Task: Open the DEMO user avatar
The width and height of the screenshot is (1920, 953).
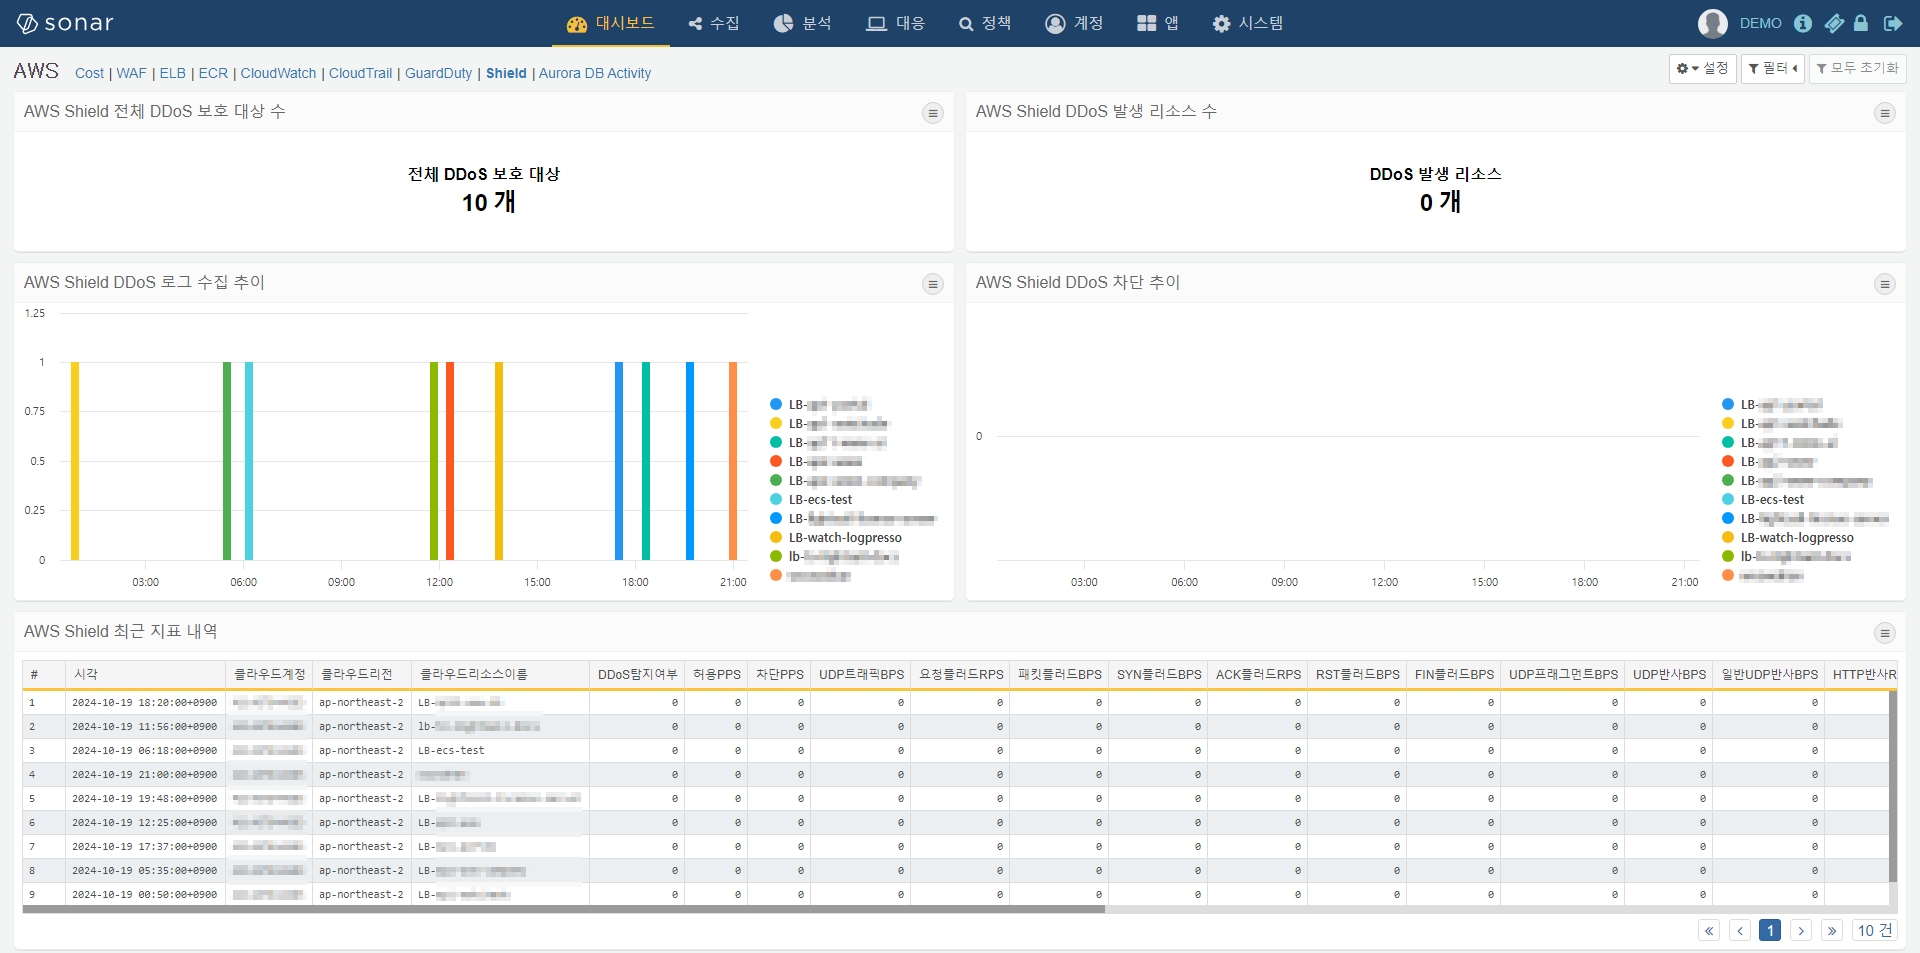Action: coord(1712,23)
